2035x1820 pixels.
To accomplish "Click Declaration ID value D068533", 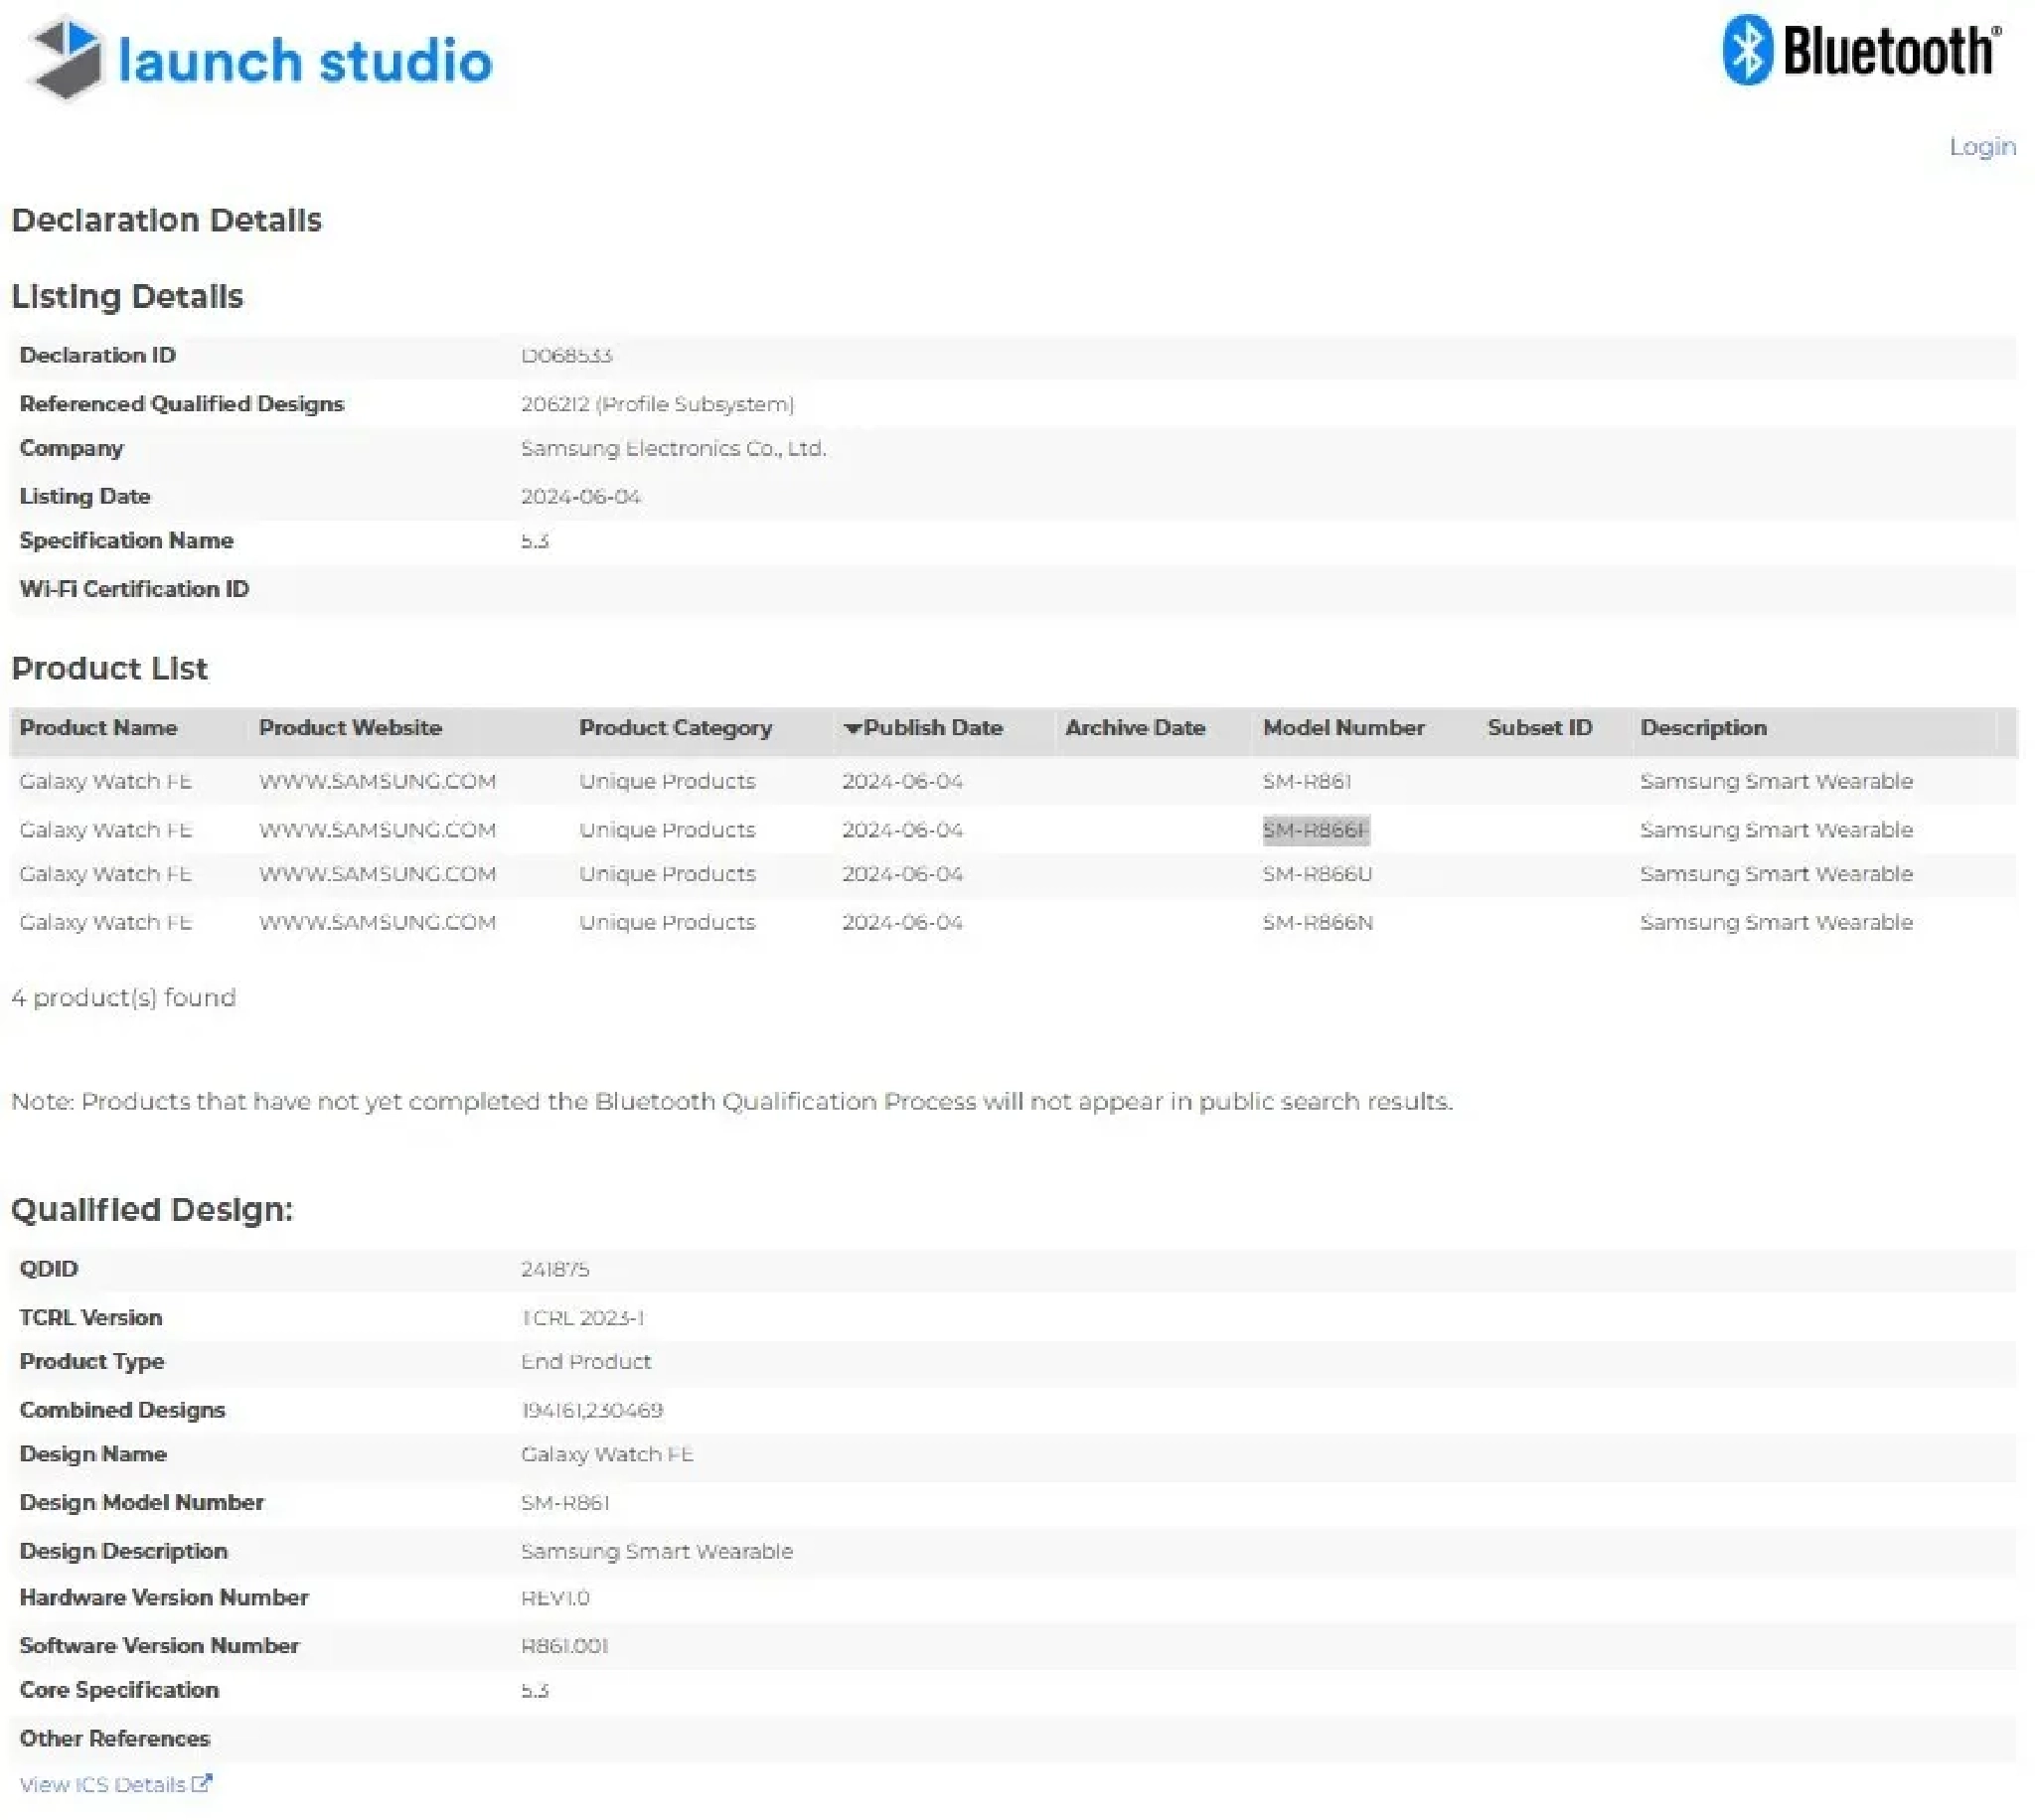I will (x=566, y=356).
